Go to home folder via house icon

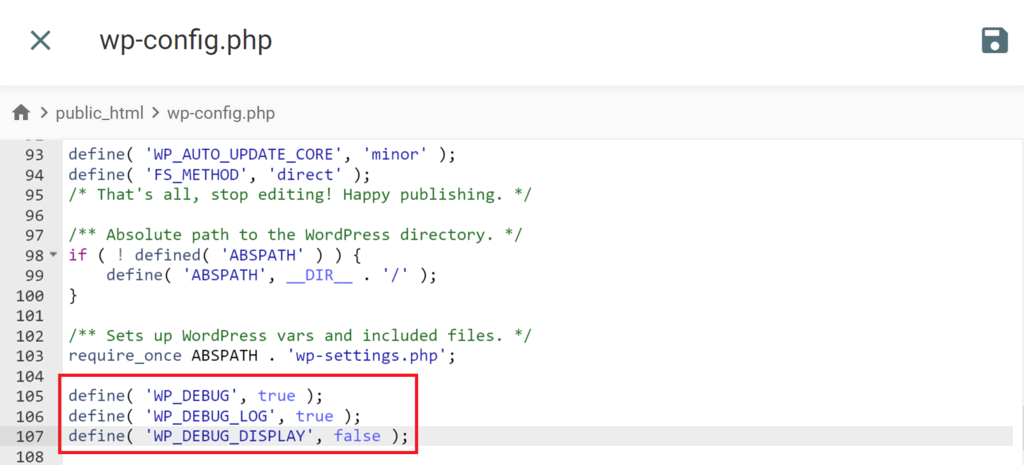click(x=21, y=113)
